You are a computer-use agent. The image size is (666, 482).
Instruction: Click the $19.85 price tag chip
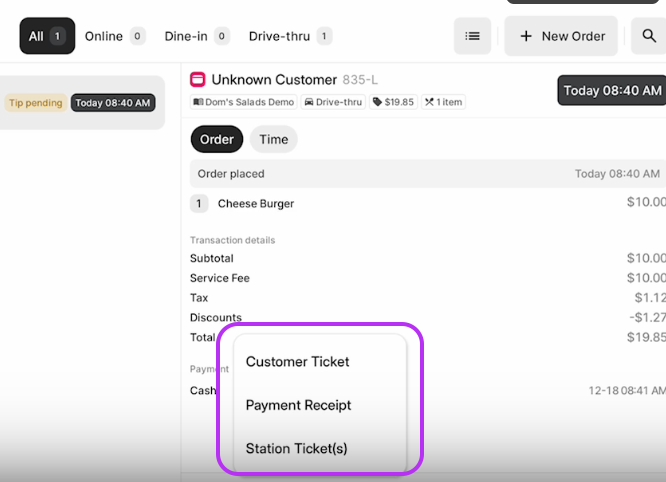click(393, 102)
